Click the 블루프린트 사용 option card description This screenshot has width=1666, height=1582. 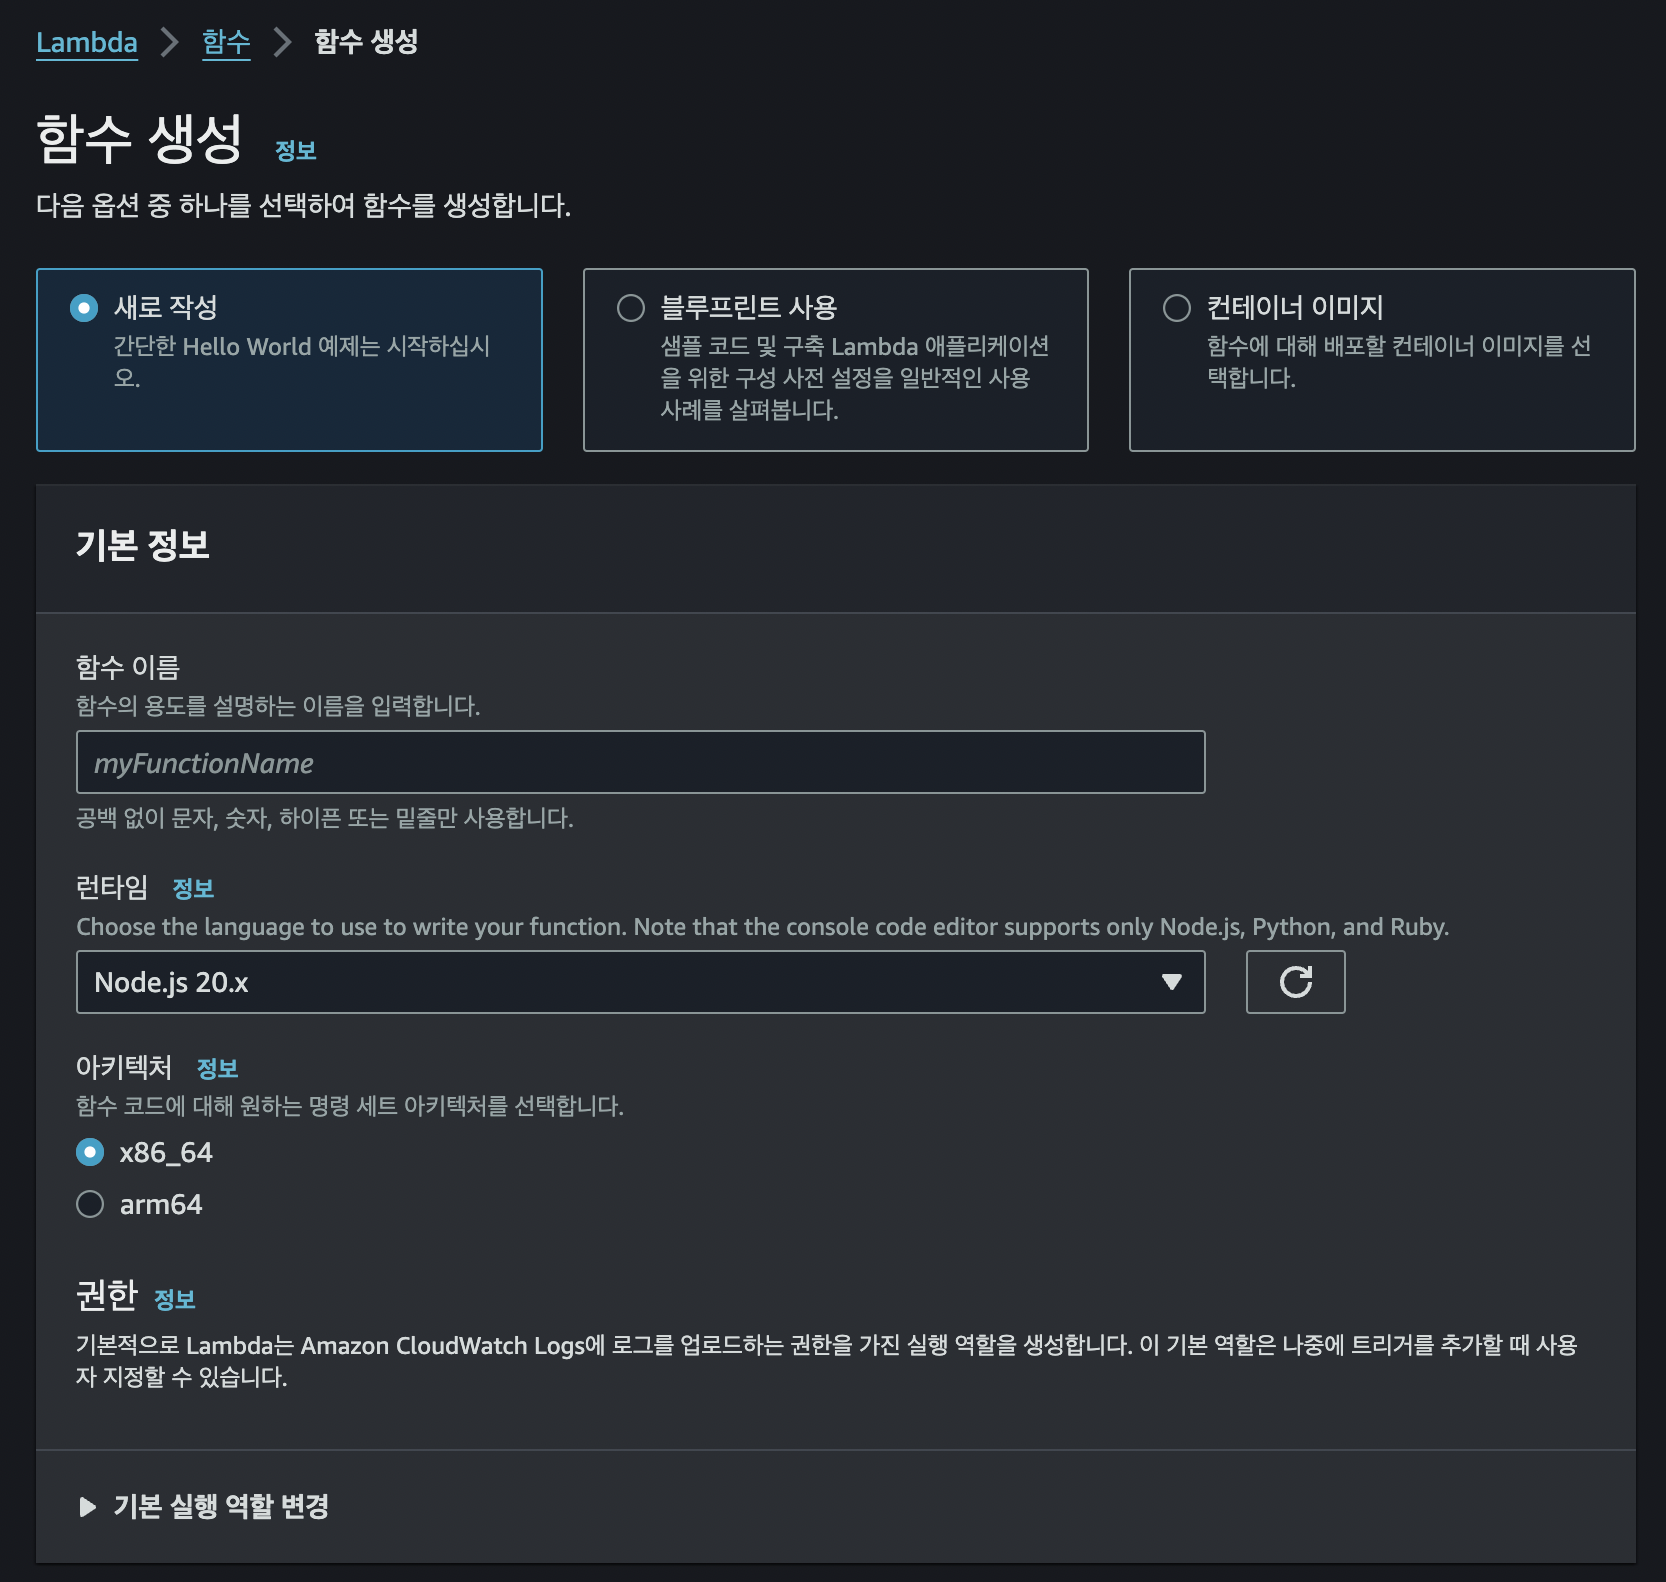click(x=855, y=378)
